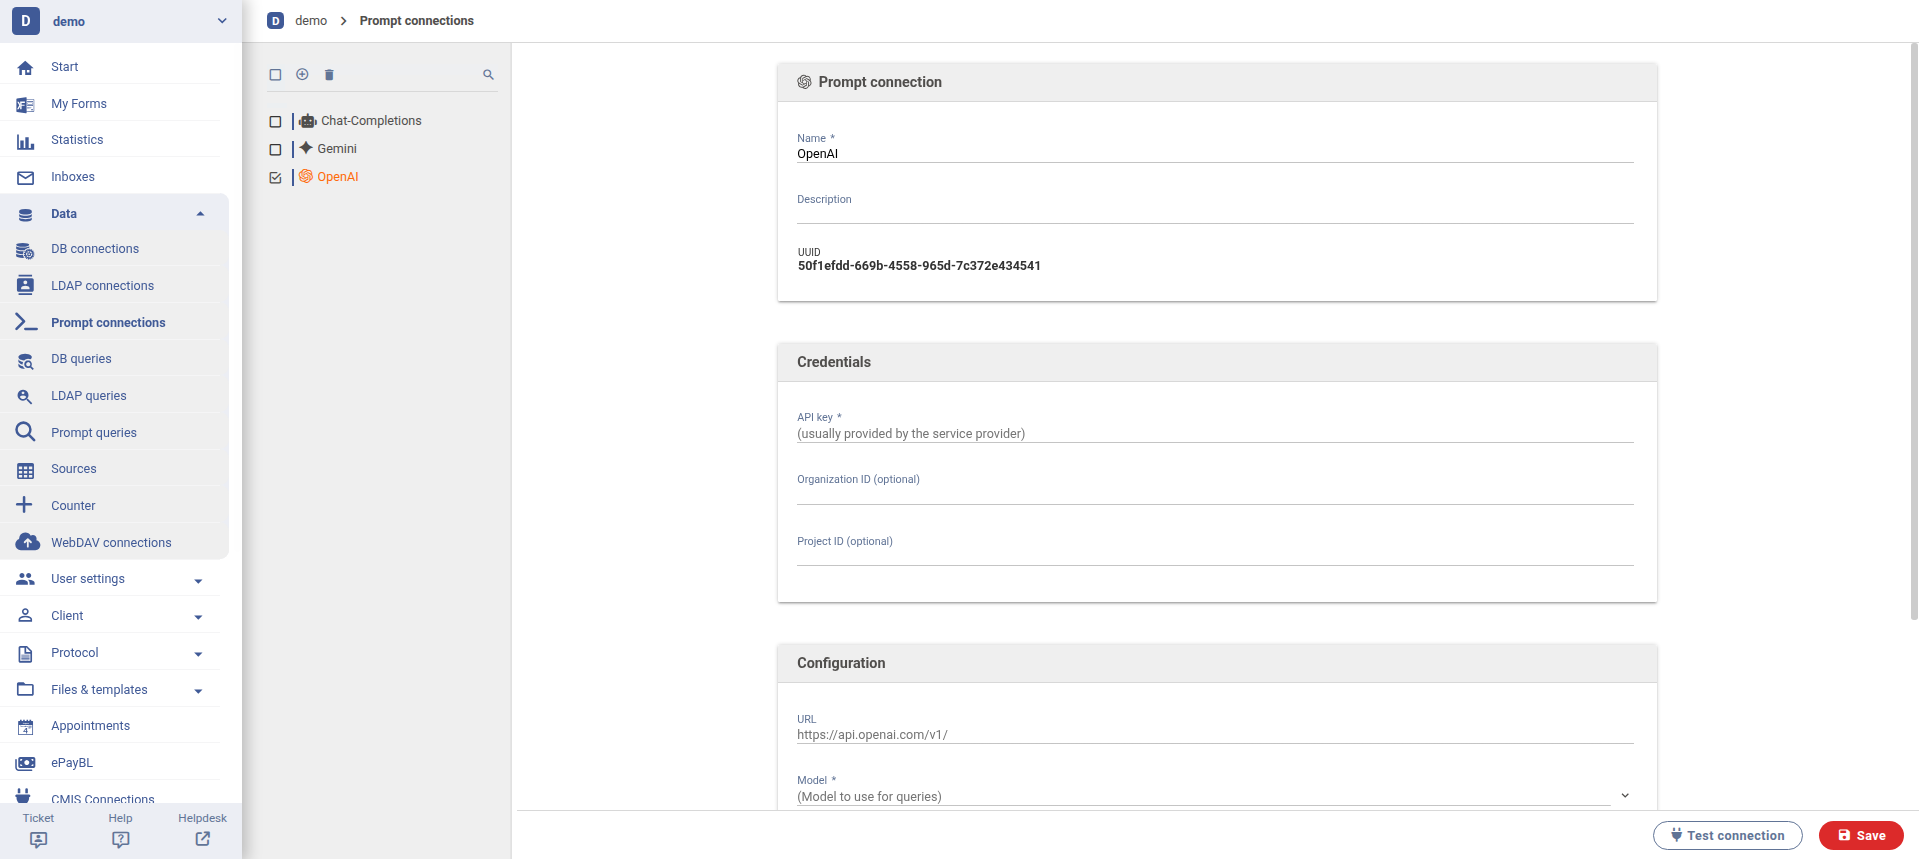Image resolution: width=1919 pixels, height=859 pixels.
Task: Click the Start home icon in sidebar
Action: coord(26,67)
